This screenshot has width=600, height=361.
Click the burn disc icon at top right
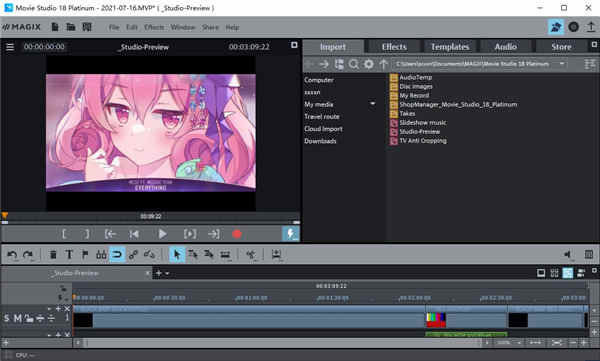(573, 27)
